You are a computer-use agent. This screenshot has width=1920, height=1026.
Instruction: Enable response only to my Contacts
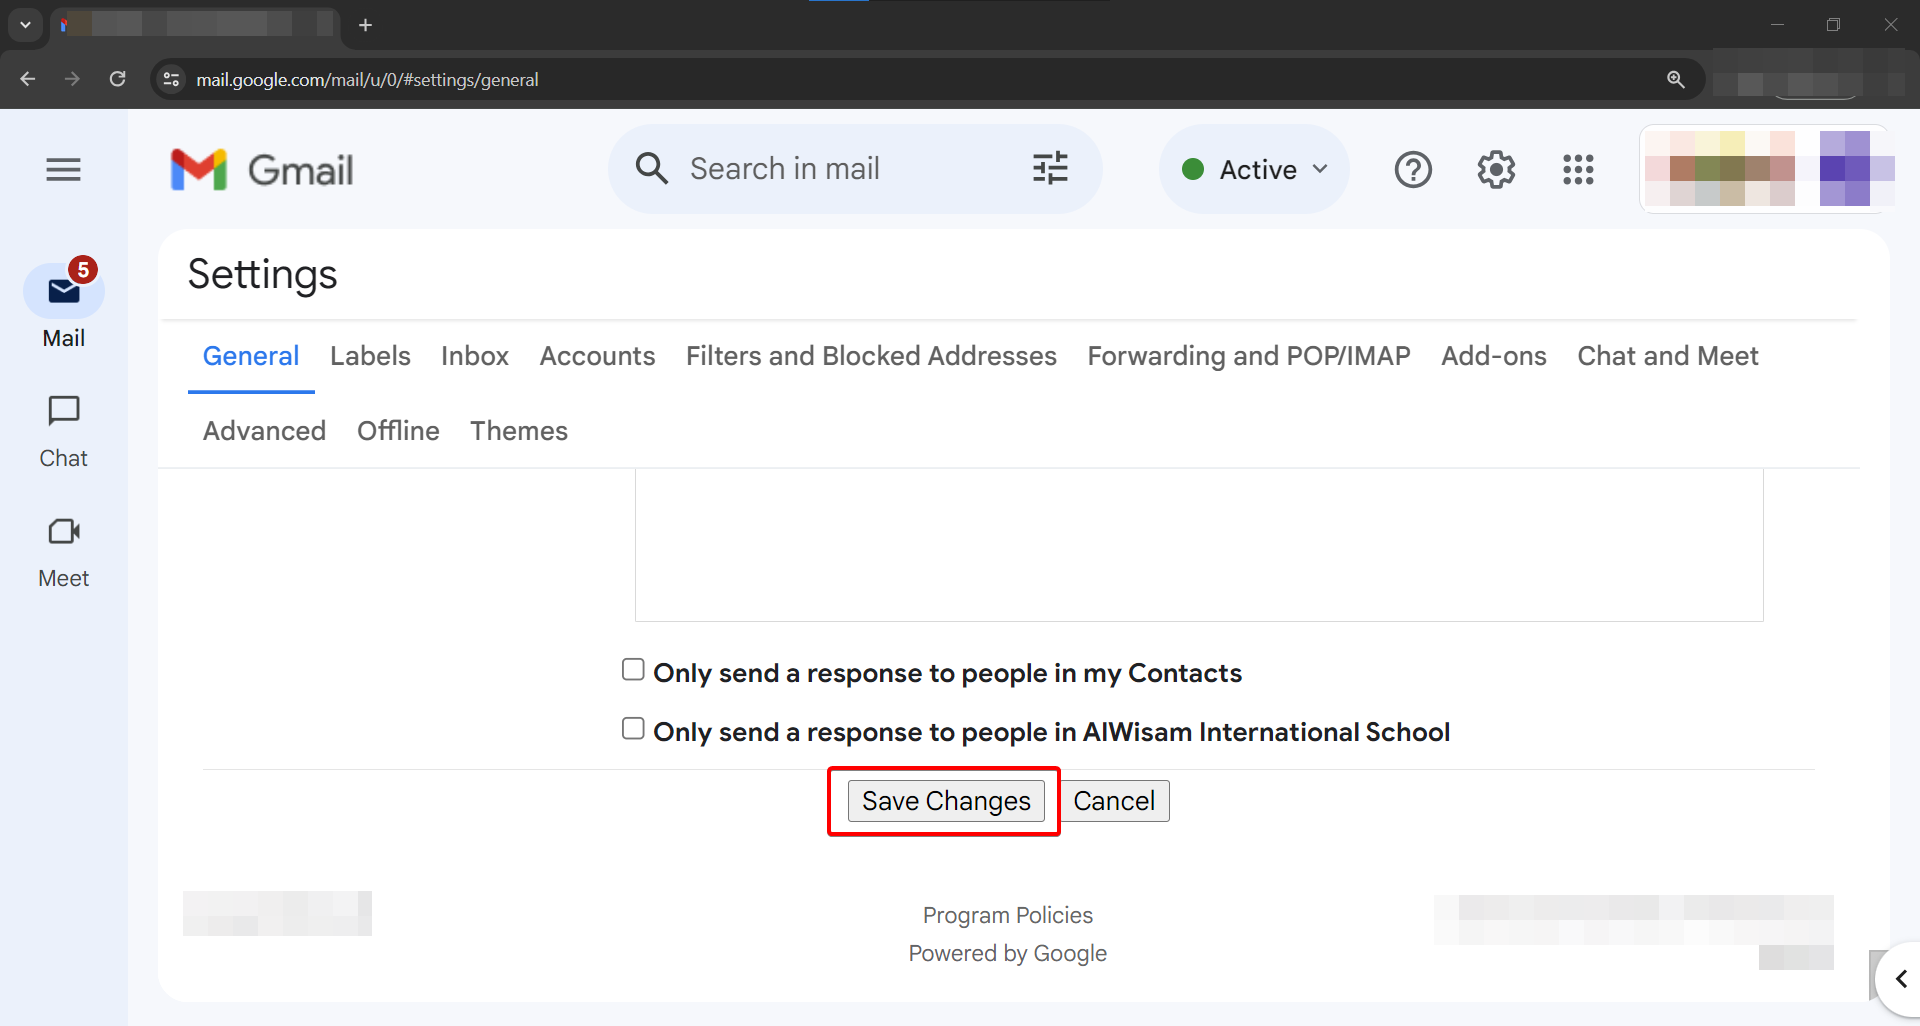pos(633,670)
